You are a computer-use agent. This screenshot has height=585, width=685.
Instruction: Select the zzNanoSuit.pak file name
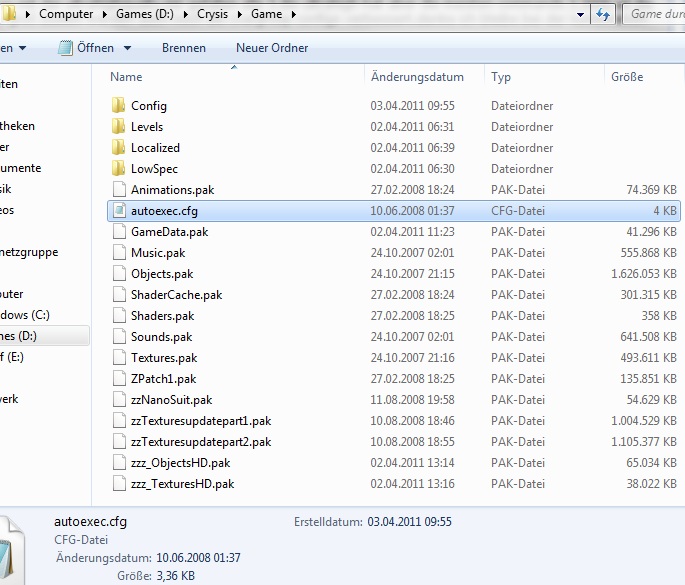(172, 400)
